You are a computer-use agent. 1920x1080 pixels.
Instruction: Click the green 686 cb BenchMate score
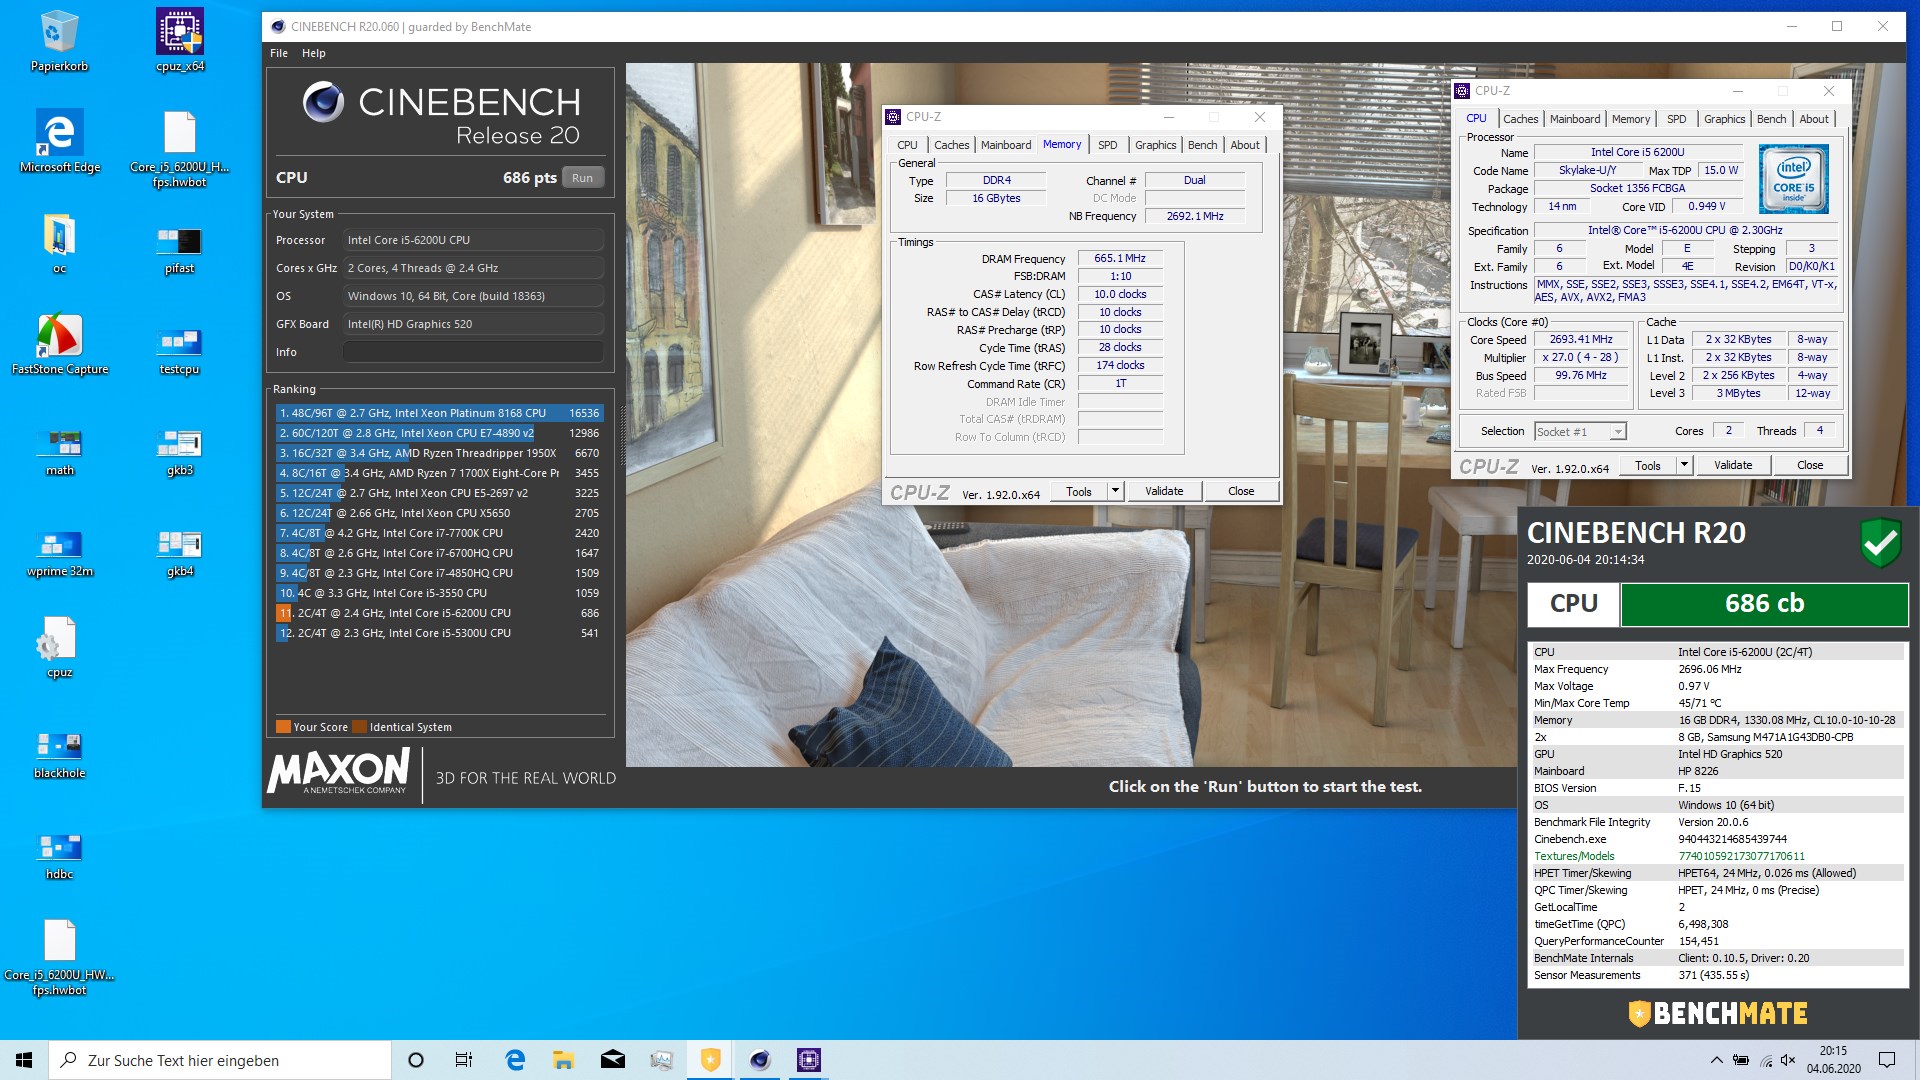click(x=1764, y=604)
